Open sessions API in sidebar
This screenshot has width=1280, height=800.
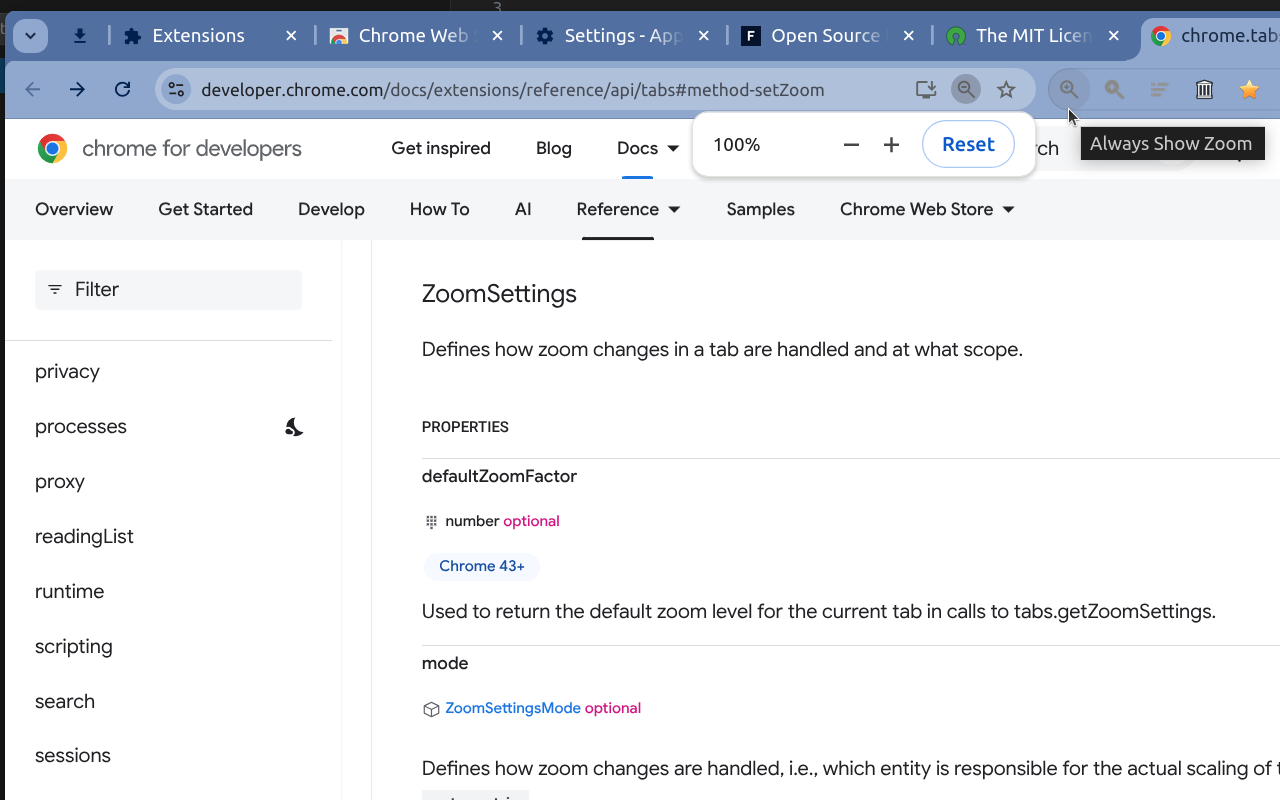pyautogui.click(x=73, y=756)
